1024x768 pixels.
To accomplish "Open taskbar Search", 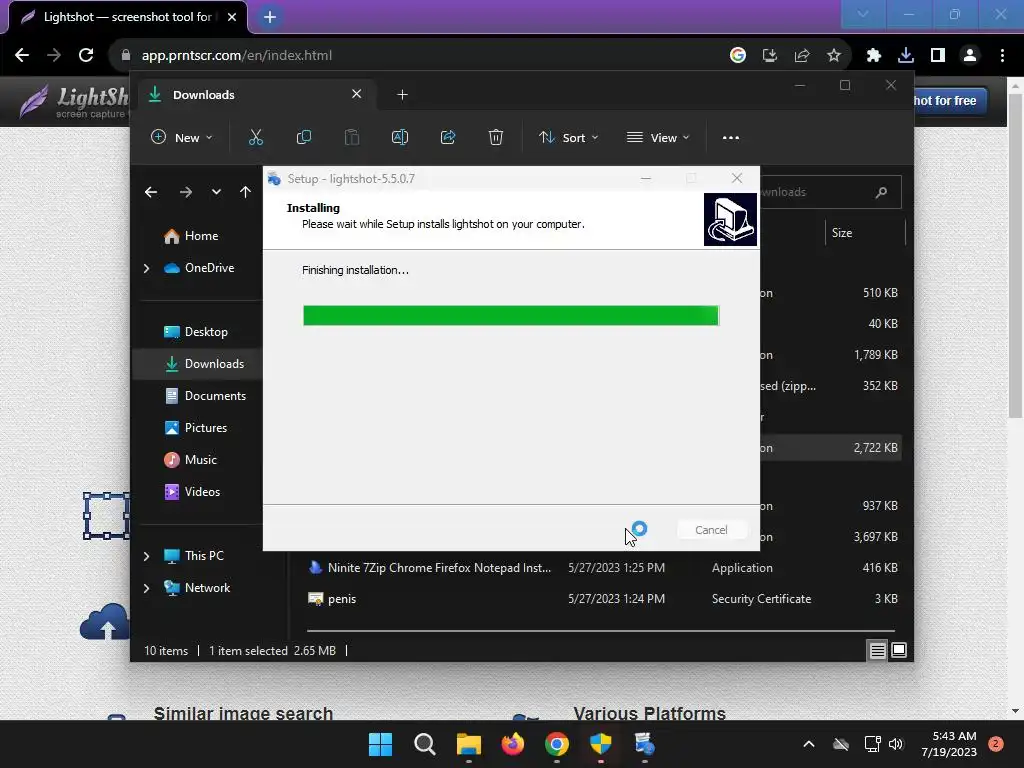I will tap(424, 744).
